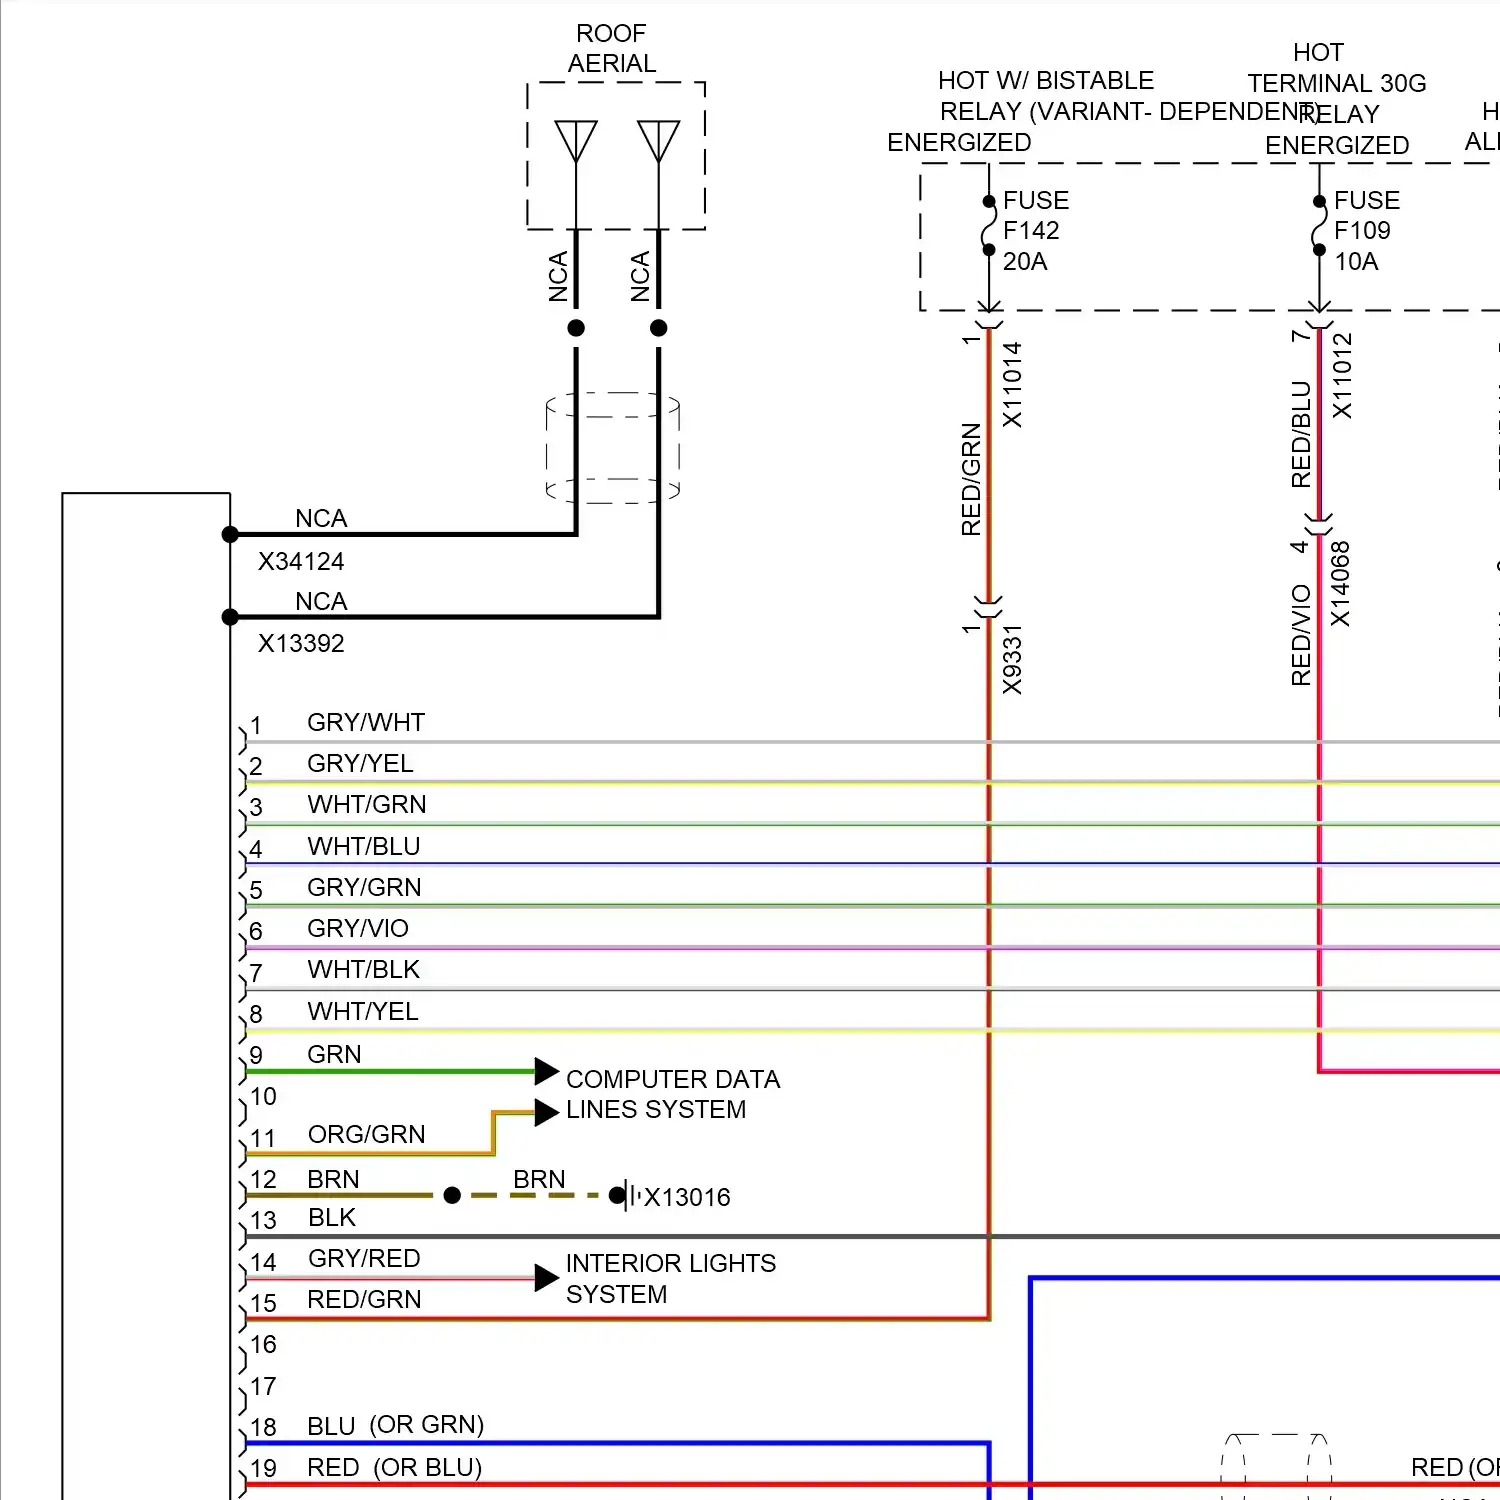Screen dimensions: 1500x1500
Task: Click connector label X13392
Action: (301, 643)
